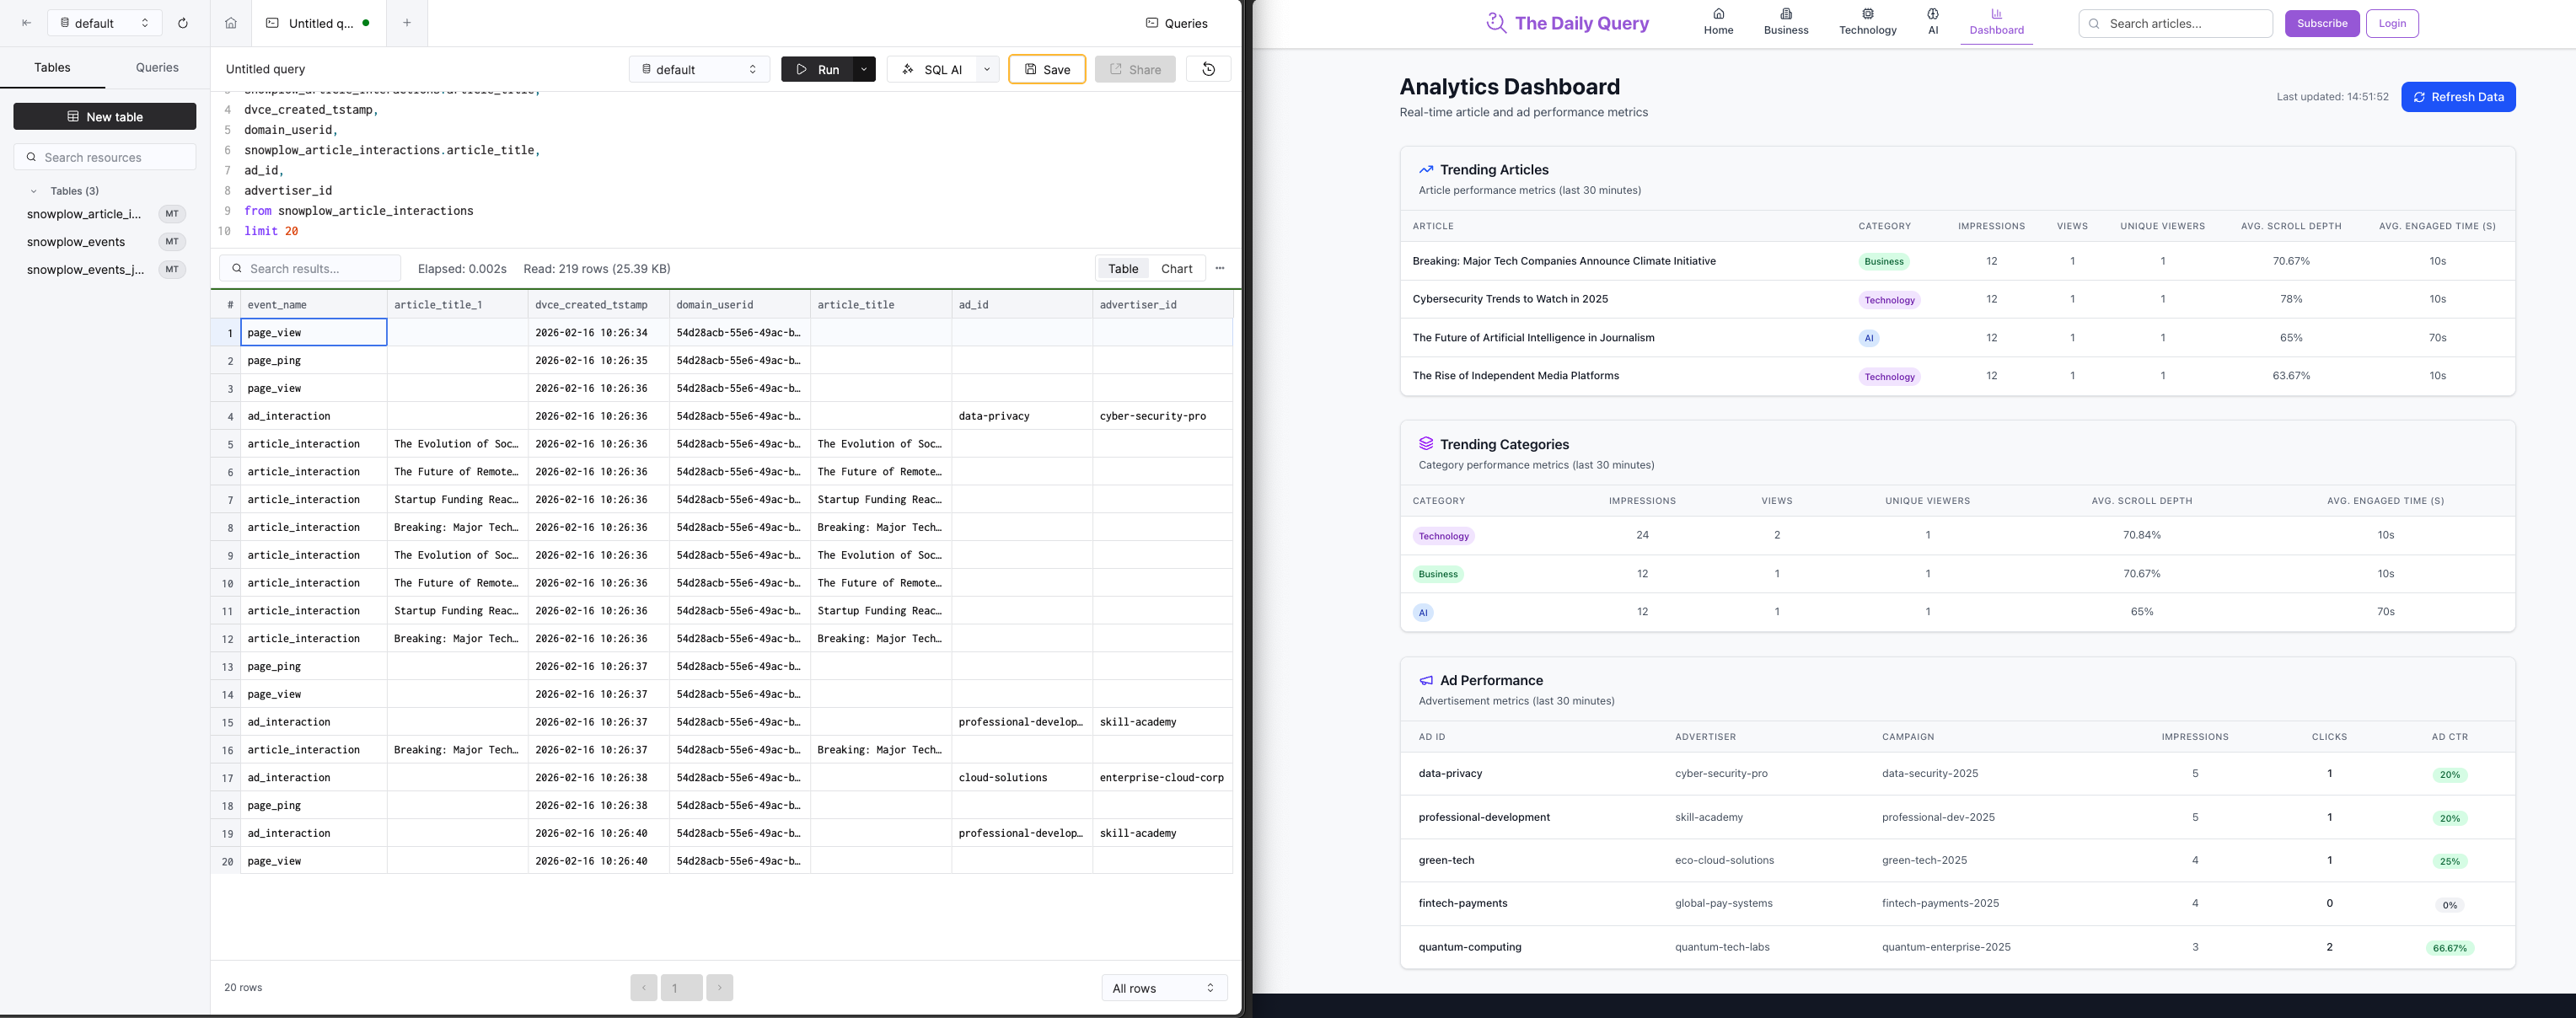Open query version history via the clock icon
The height and width of the screenshot is (1018, 2576).
click(1208, 69)
